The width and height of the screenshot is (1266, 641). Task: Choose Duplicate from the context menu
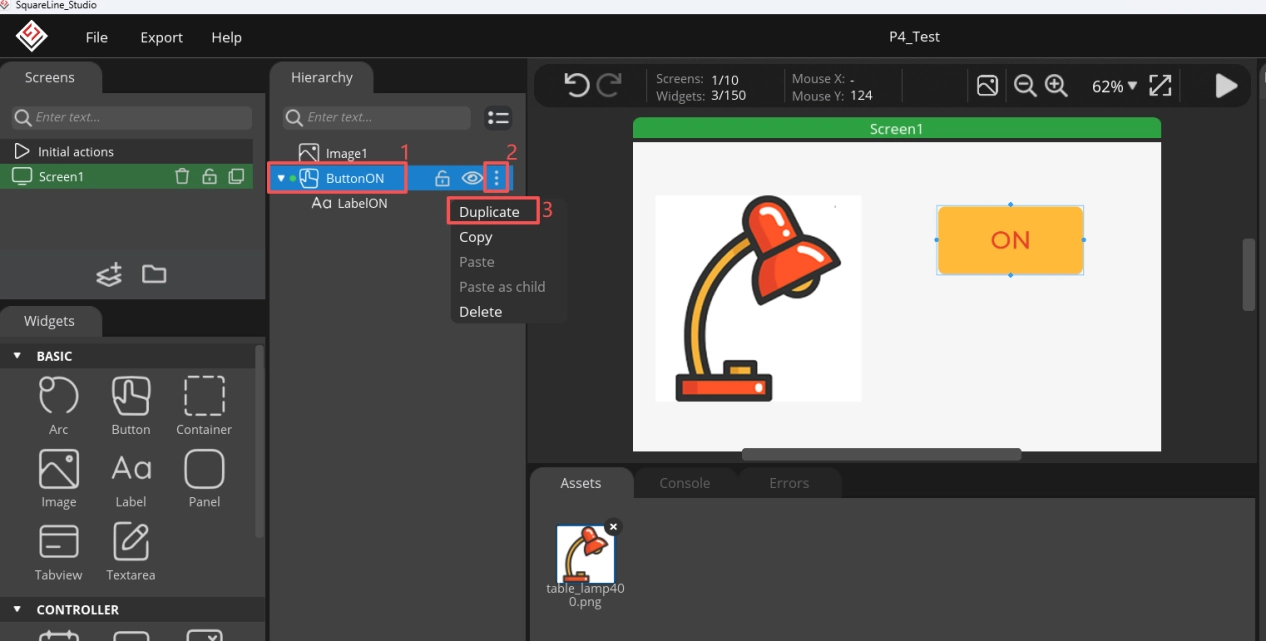pyautogui.click(x=489, y=212)
